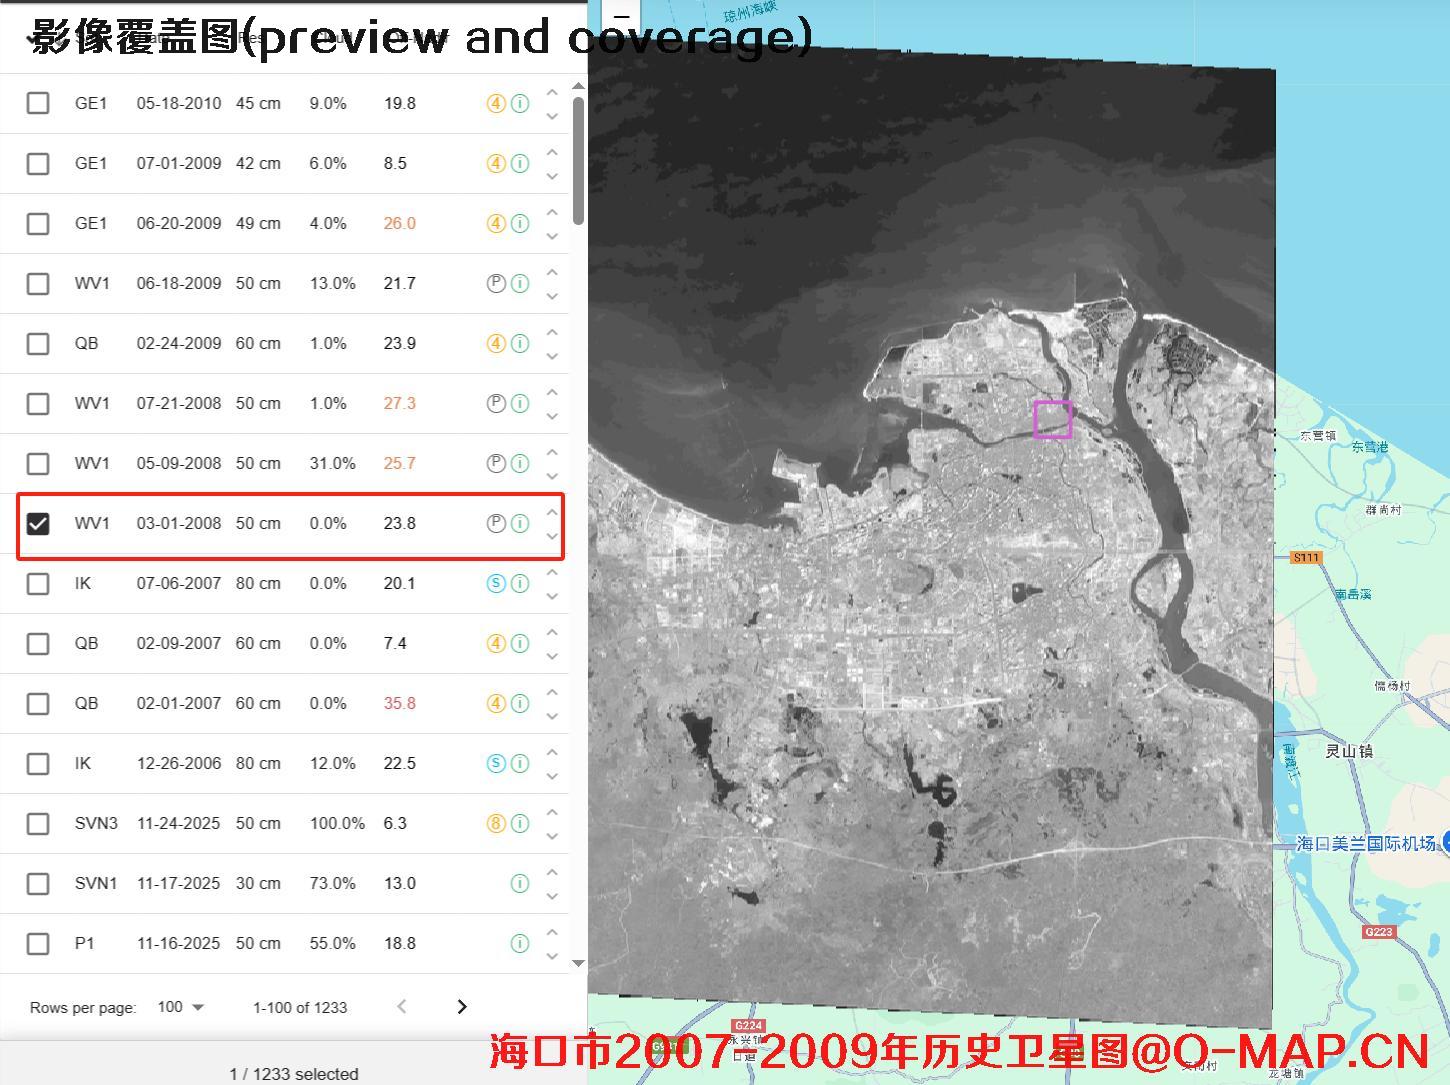
Task: Enable the GE1 07-01-2009 checkbox
Action: tap(38, 163)
